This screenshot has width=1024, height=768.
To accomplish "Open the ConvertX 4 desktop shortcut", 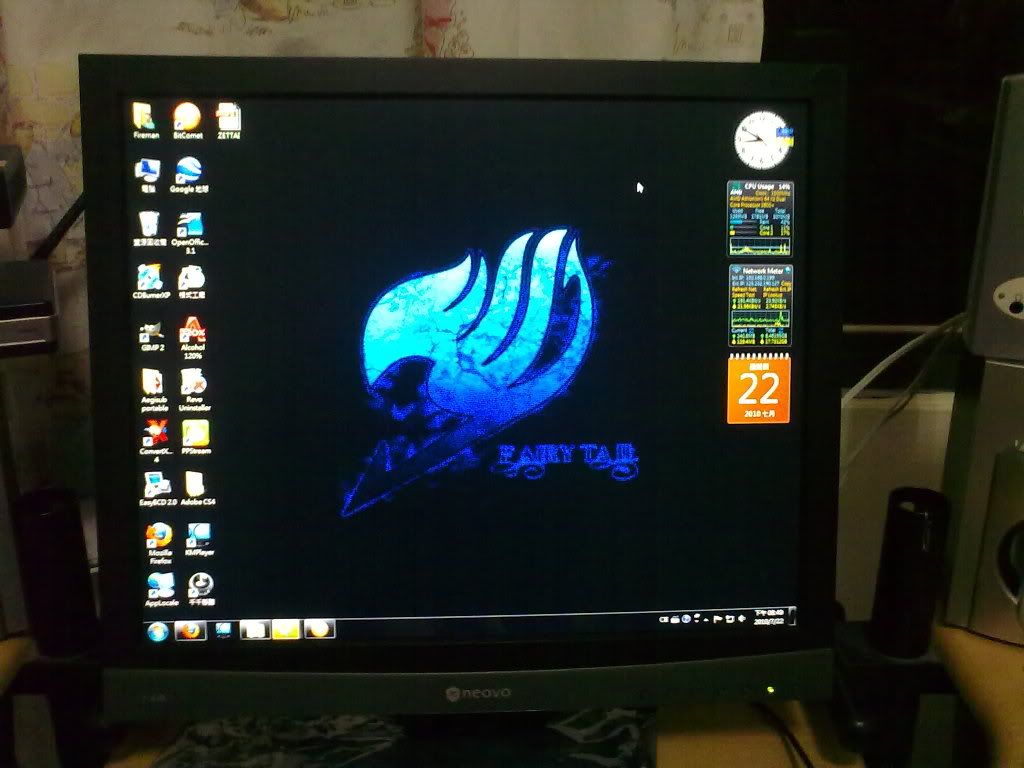I will [155, 441].
